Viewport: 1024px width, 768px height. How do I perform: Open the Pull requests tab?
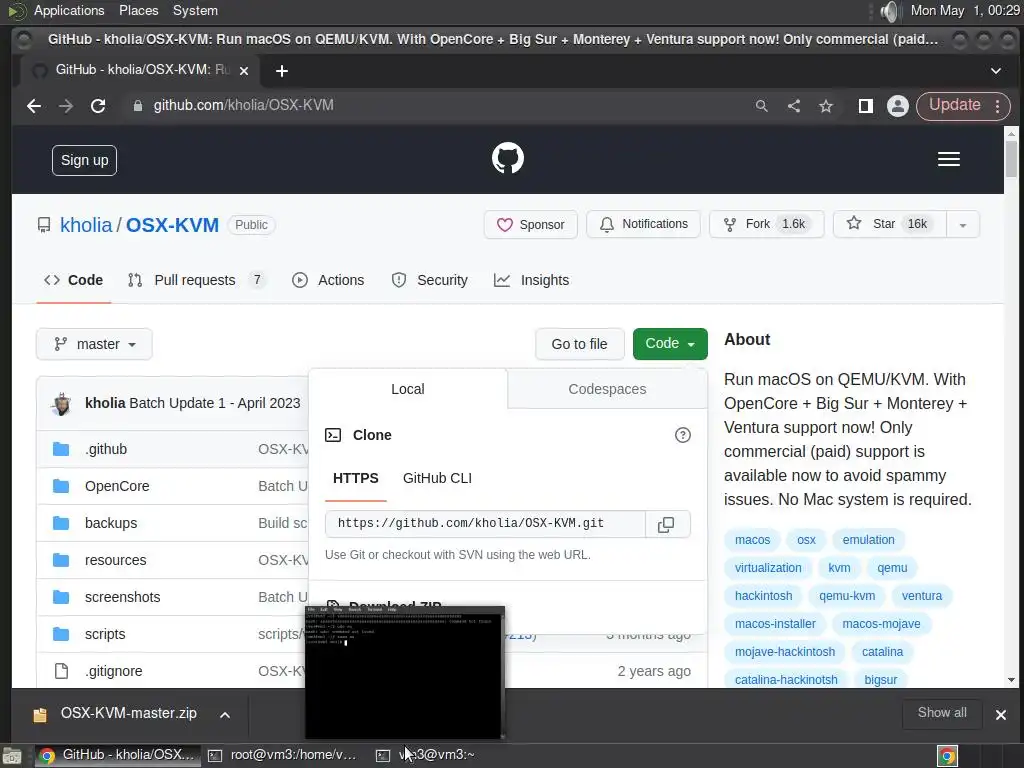coord(196,280)
